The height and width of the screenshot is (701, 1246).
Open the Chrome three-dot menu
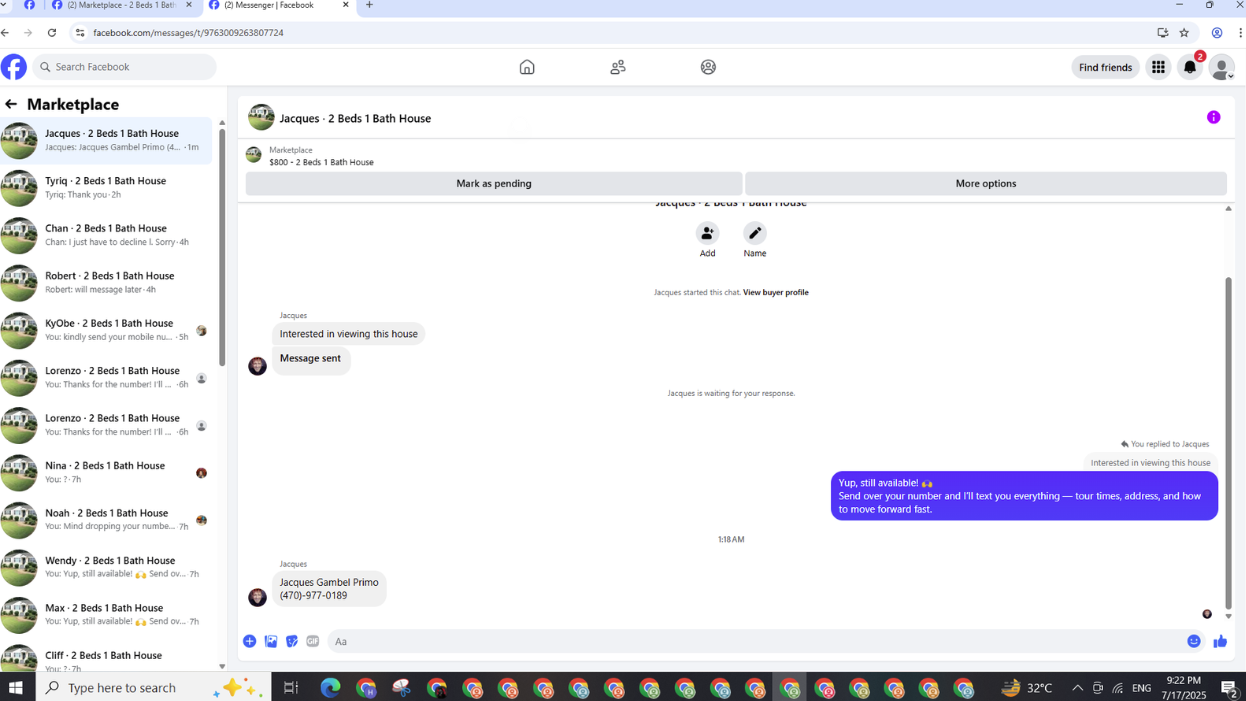click(1240, 33)
